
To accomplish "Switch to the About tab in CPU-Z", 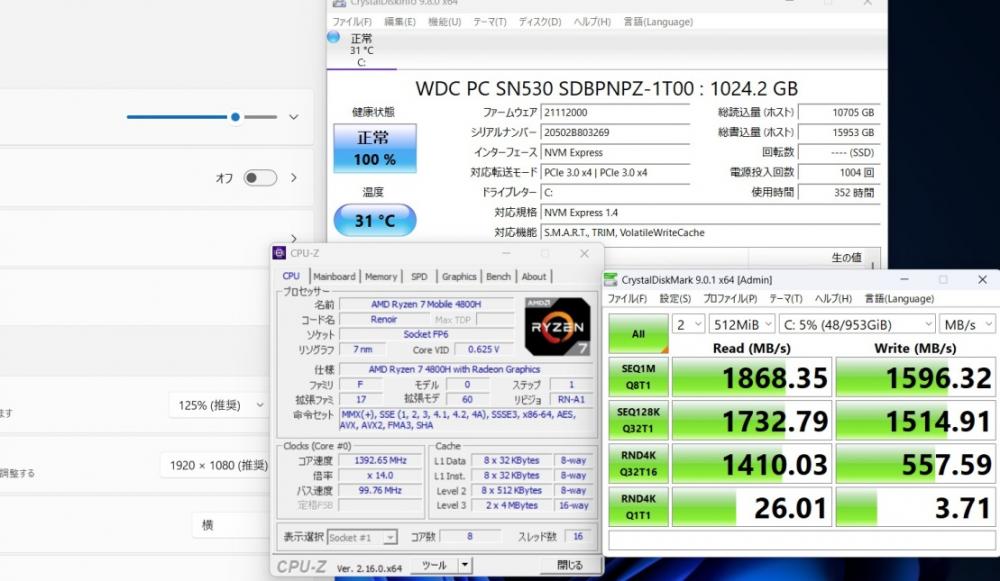I will pyautogui.click(x=534, y=276).
